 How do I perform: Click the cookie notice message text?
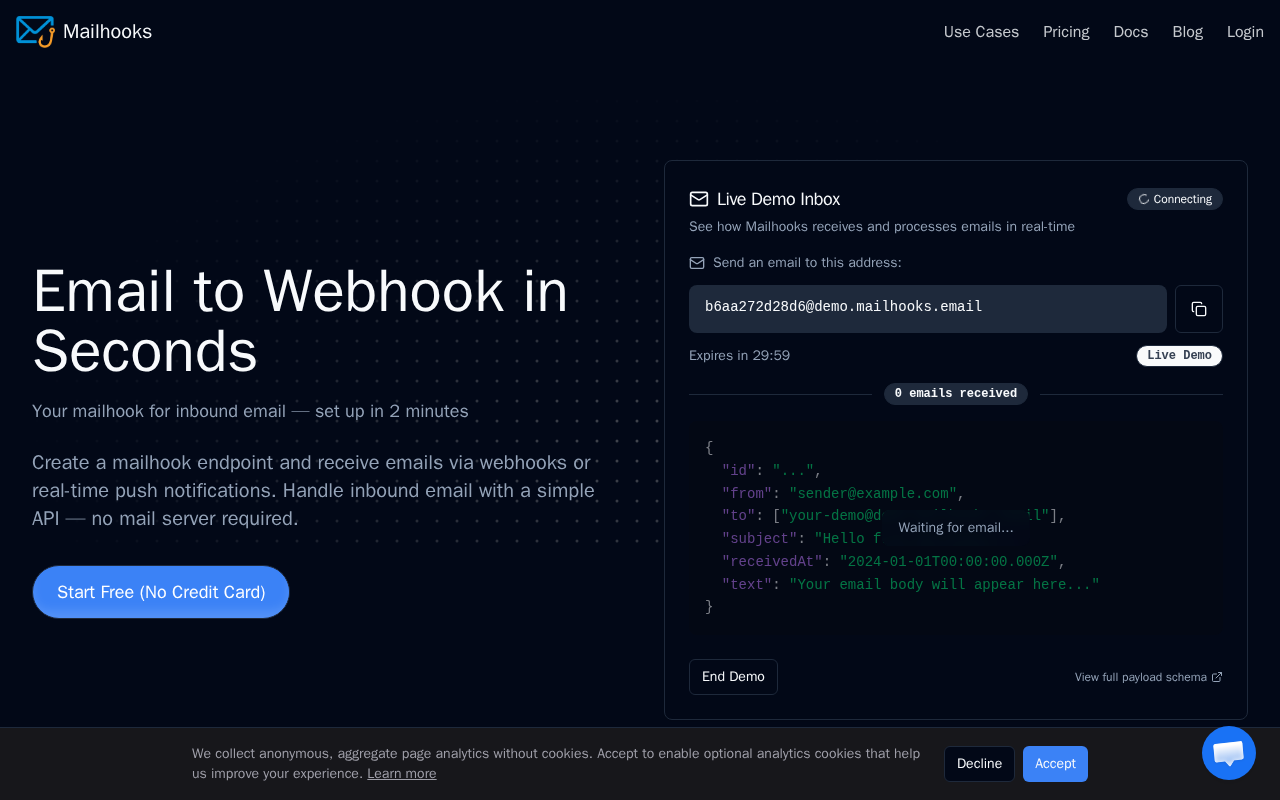pyautogui.click(x=556, y=764)
